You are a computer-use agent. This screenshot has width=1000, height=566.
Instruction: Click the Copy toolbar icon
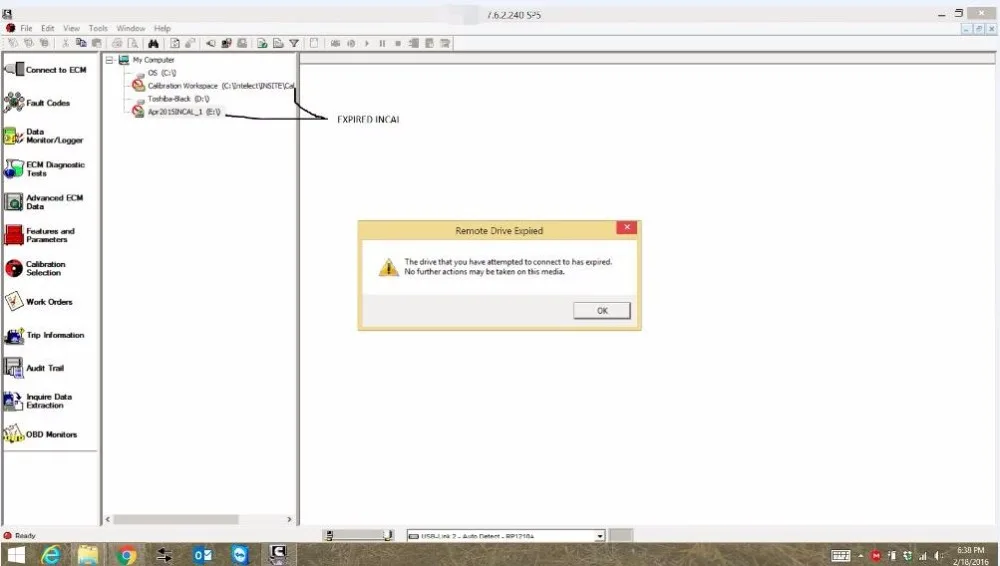click(x=81, y=43)
